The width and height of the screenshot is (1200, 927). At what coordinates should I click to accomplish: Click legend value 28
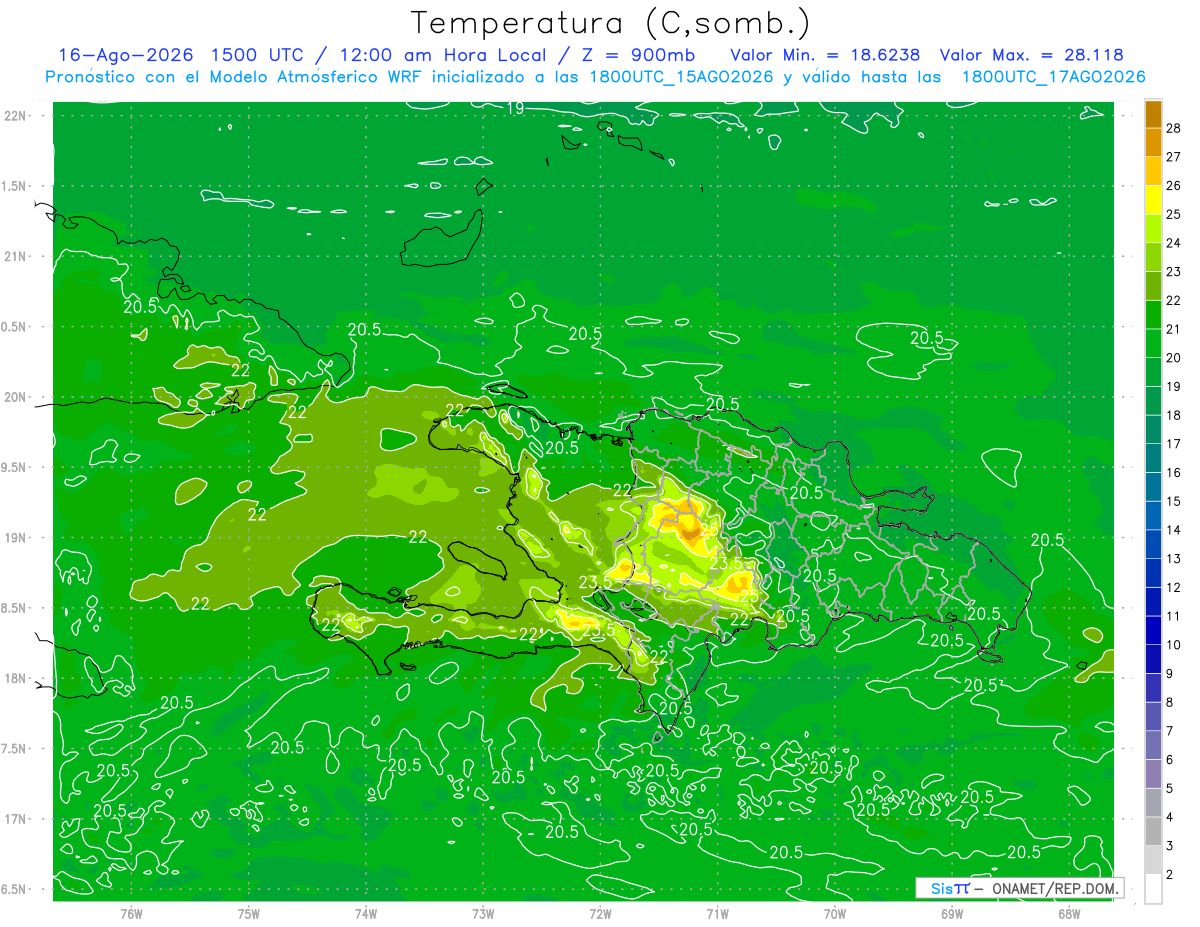1173,128
